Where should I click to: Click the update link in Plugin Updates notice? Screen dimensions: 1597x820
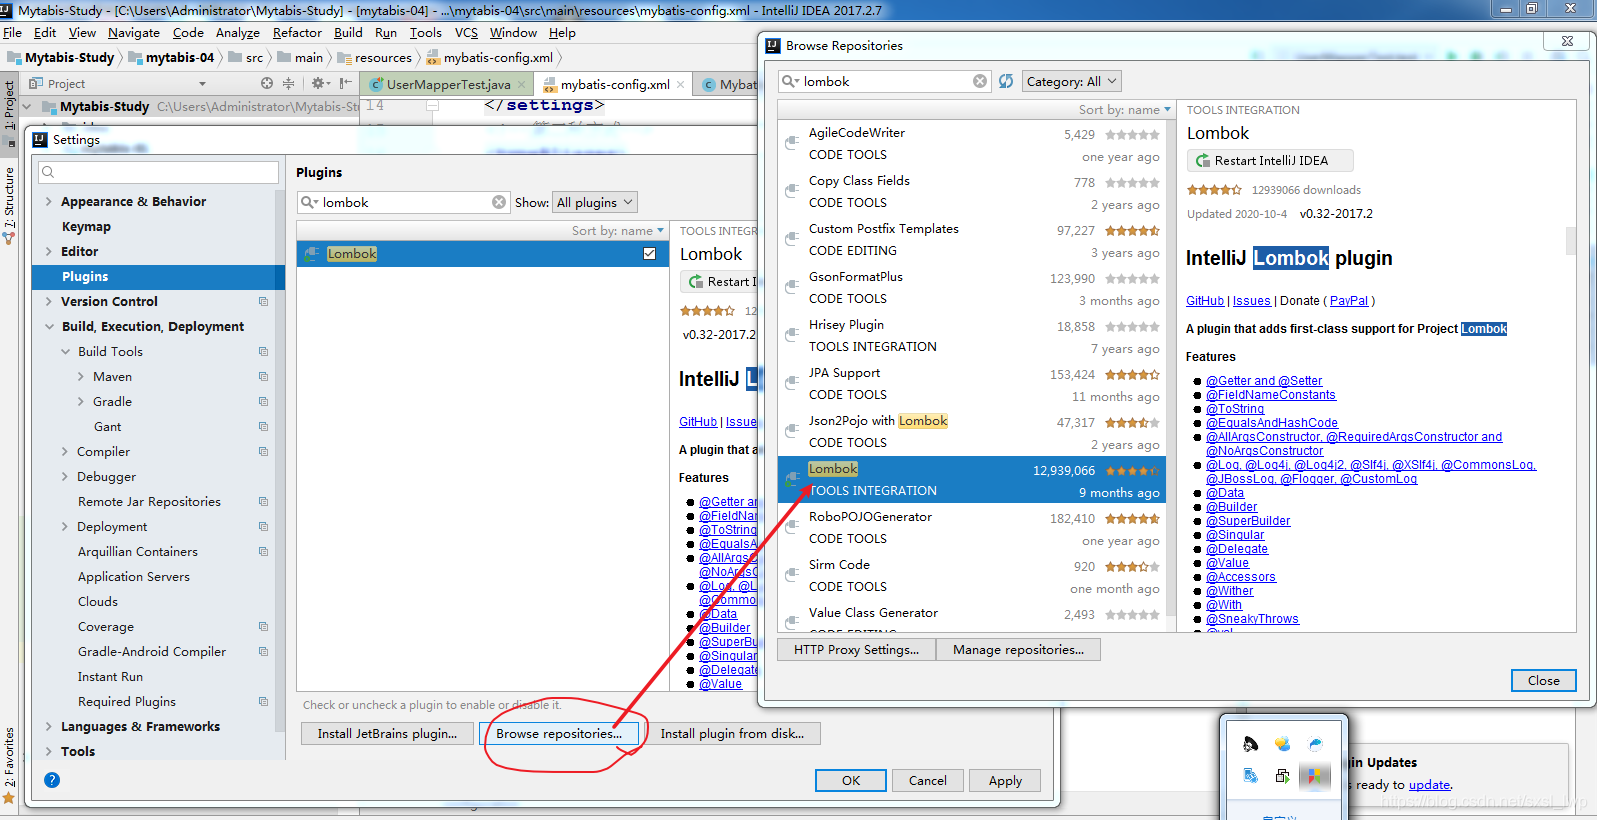coord(1429,785)
